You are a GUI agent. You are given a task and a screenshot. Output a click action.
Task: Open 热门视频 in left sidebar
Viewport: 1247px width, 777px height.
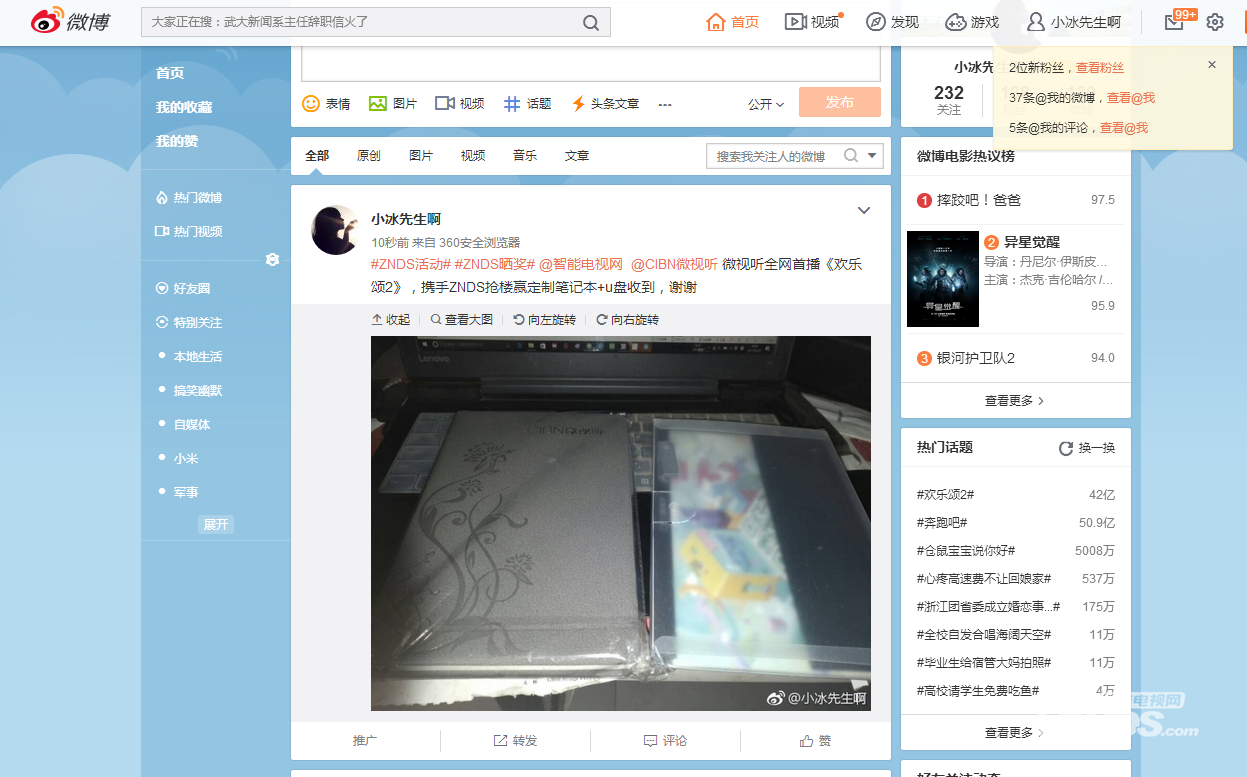pyautogui.click(x=189, y=232)
